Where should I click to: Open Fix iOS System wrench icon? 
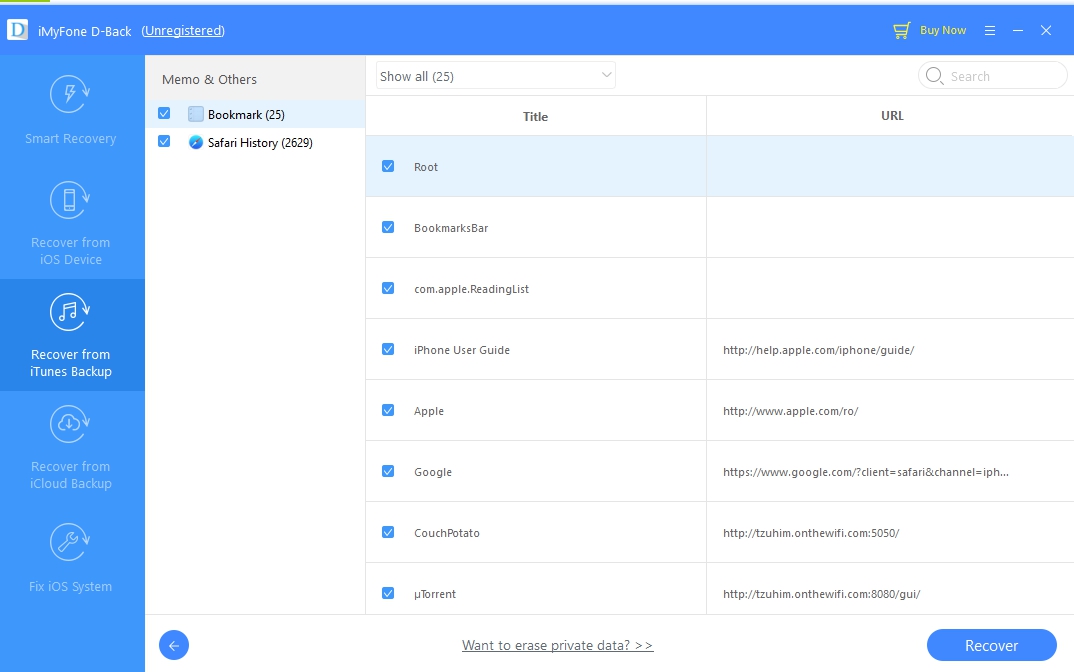point(70,543)
